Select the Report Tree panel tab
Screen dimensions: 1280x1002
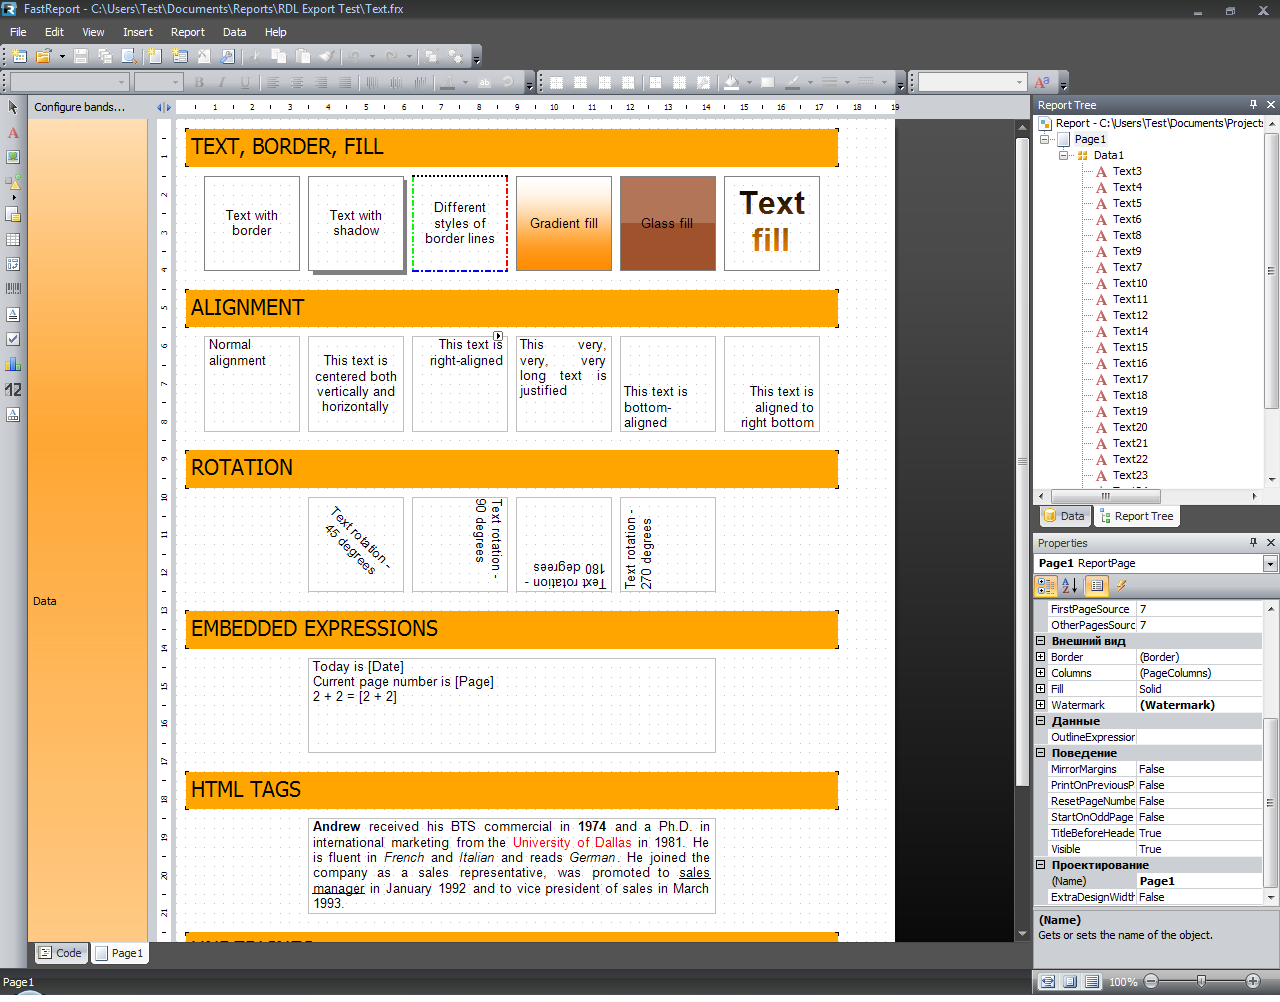[1137, 516]
